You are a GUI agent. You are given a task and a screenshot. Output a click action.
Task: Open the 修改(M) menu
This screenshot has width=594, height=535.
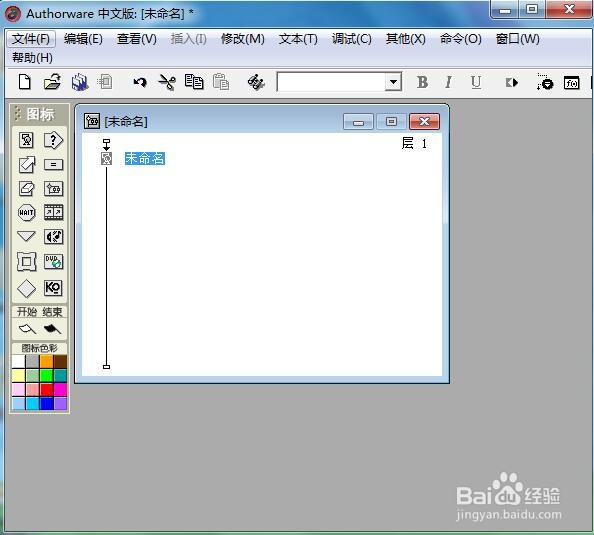tap(242, 39)
